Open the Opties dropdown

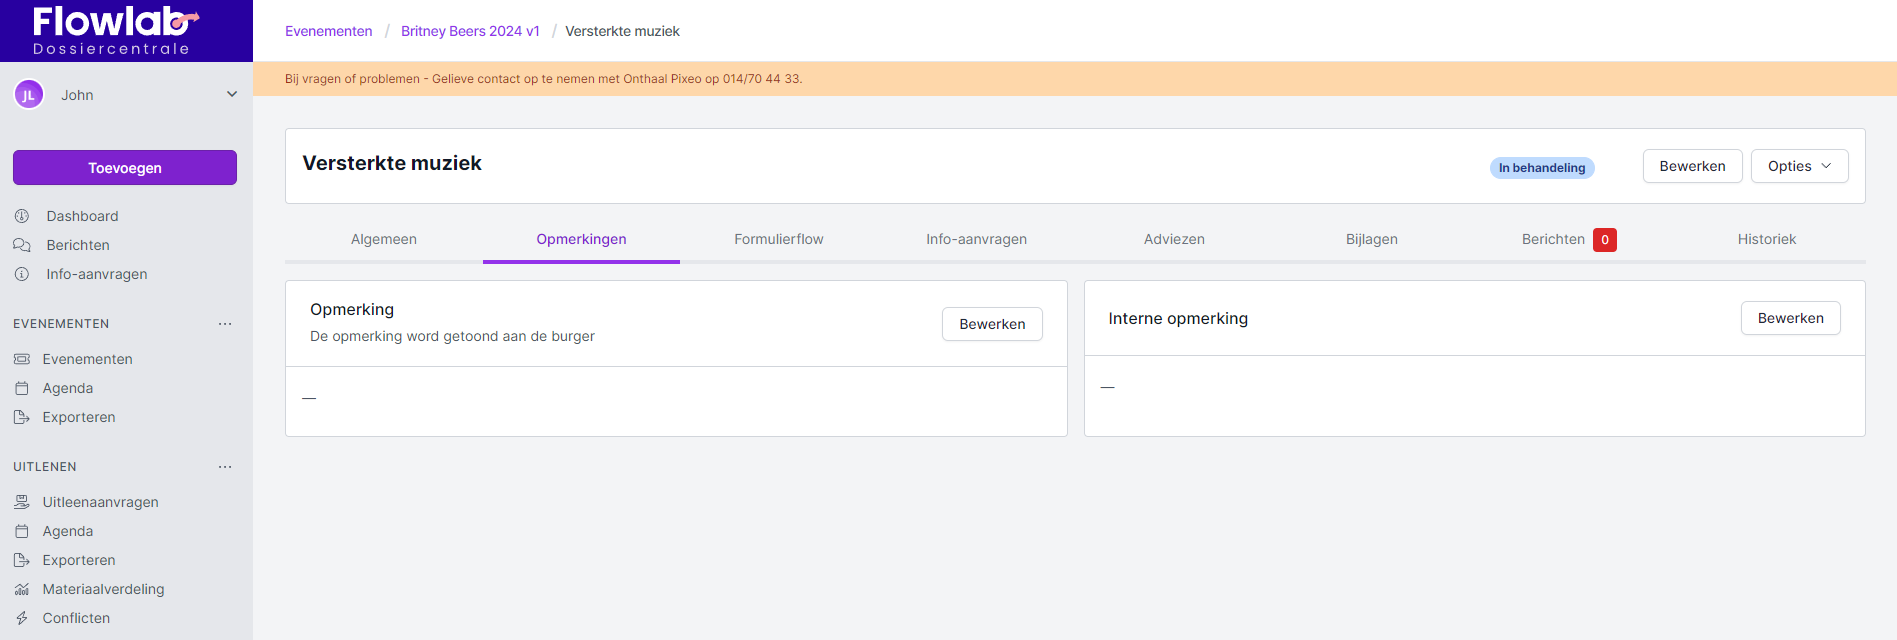point(1799,166)
